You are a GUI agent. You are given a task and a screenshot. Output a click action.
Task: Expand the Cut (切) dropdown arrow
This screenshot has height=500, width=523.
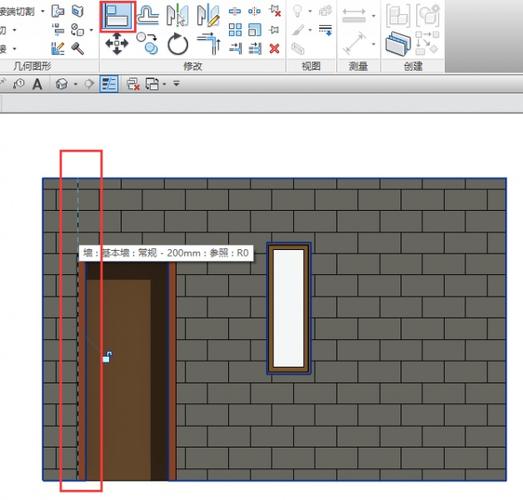(14, 30)
